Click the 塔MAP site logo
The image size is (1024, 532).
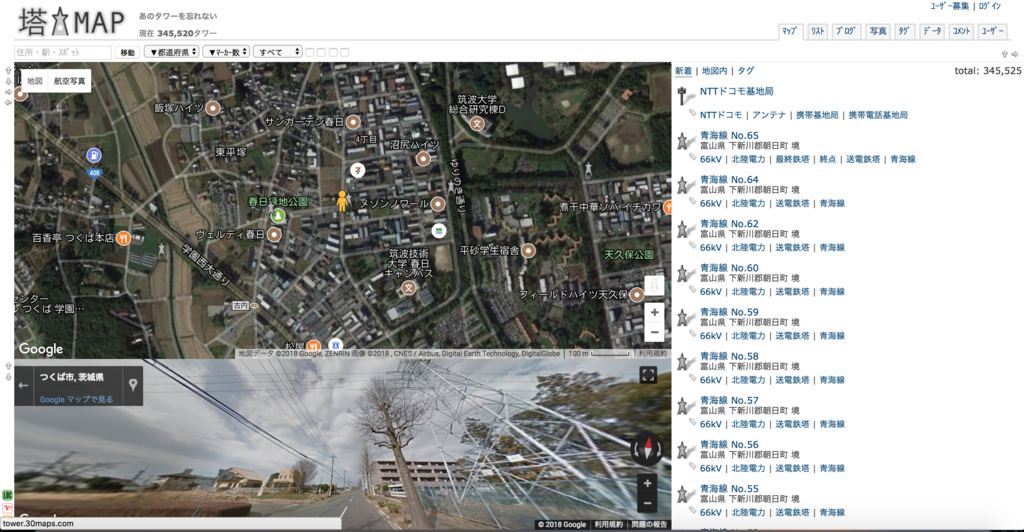(x=71, y=23)
